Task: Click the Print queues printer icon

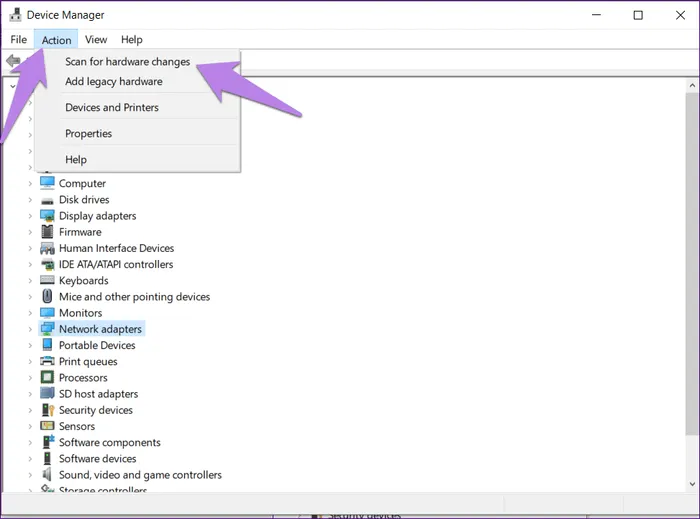Action: tap(47, 362)
